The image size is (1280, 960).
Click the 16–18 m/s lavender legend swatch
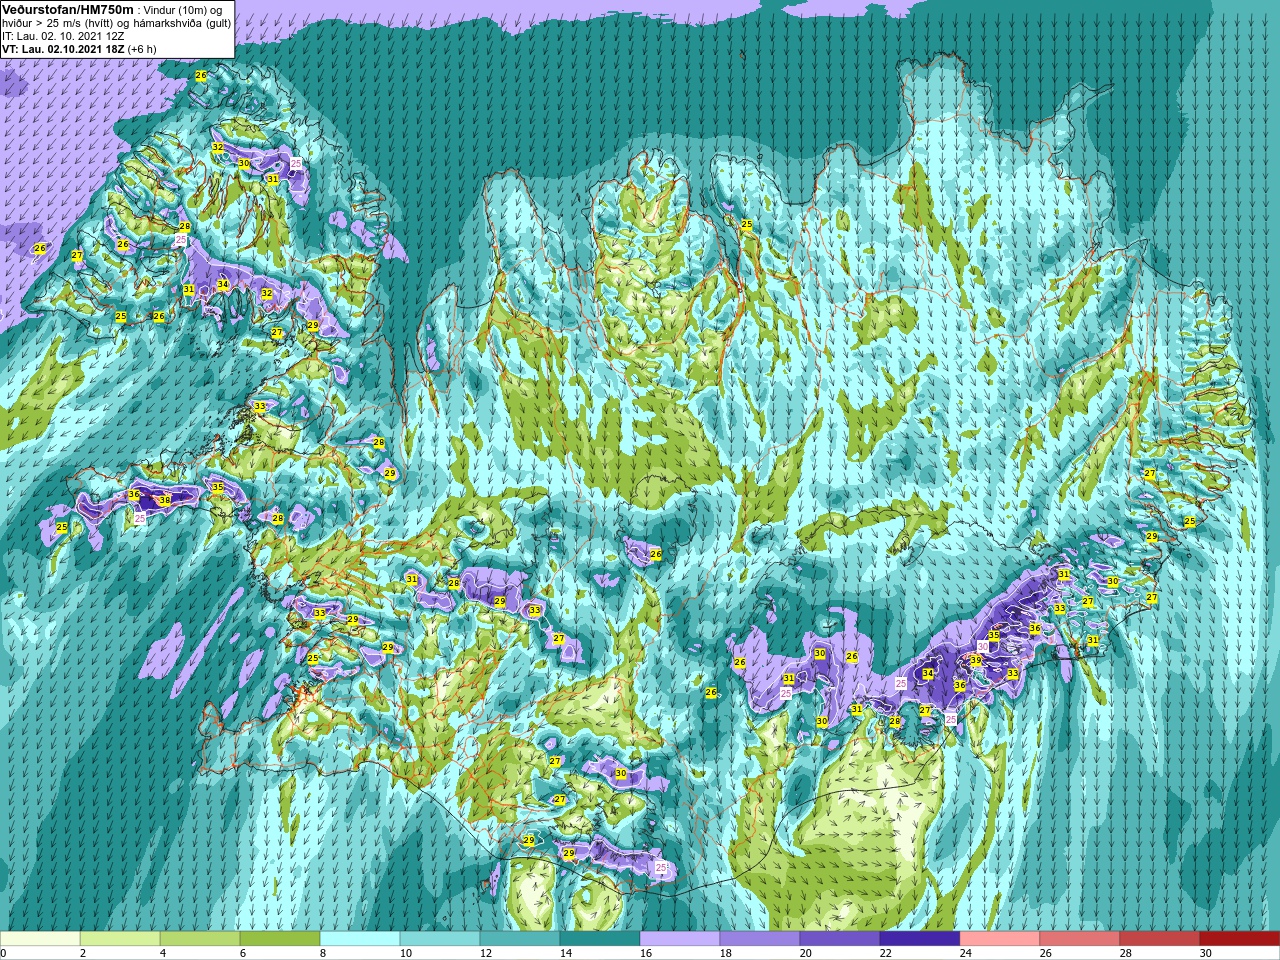point(680,939)
